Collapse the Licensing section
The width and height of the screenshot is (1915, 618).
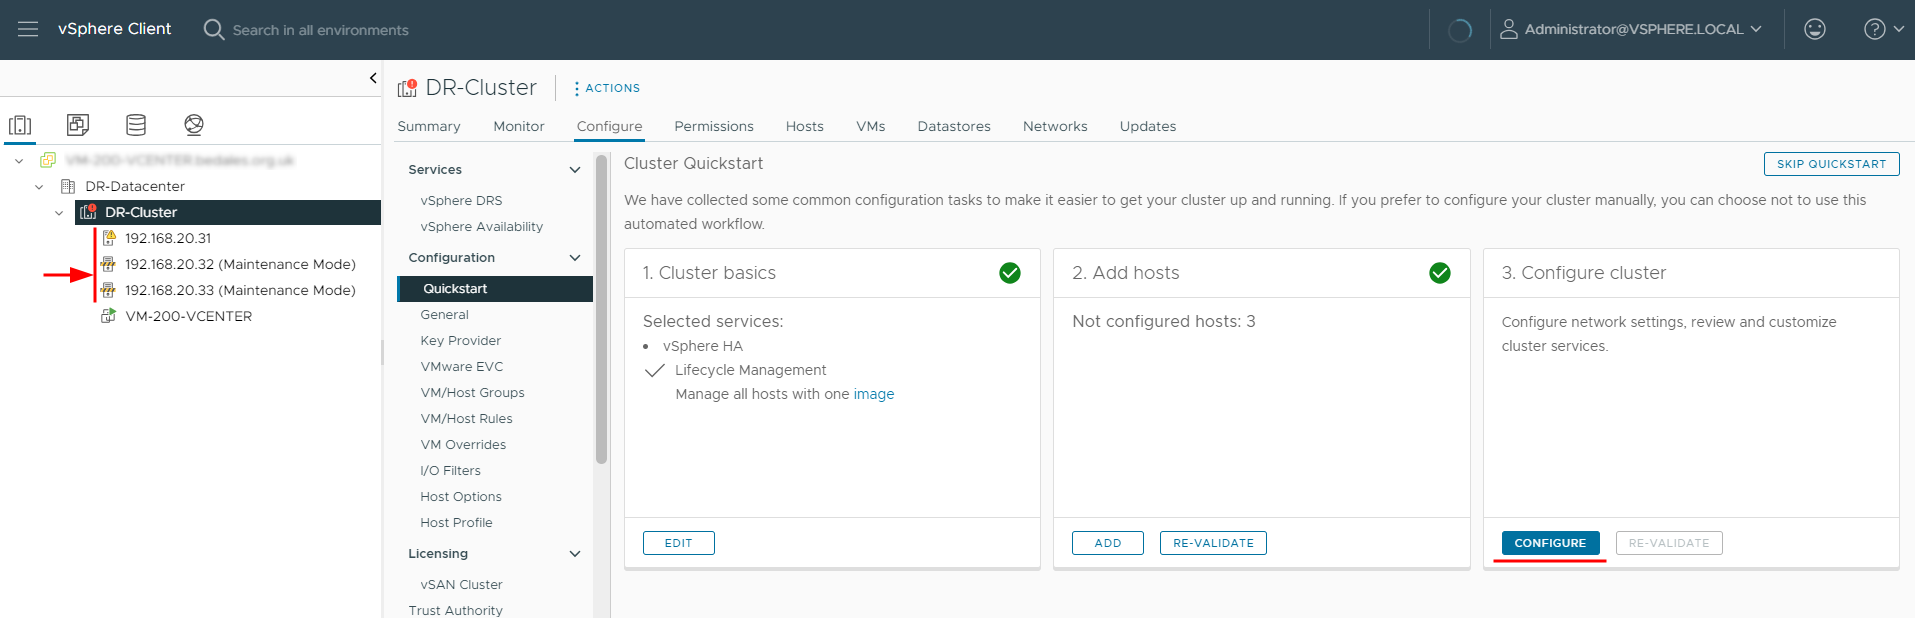point(575,554)
